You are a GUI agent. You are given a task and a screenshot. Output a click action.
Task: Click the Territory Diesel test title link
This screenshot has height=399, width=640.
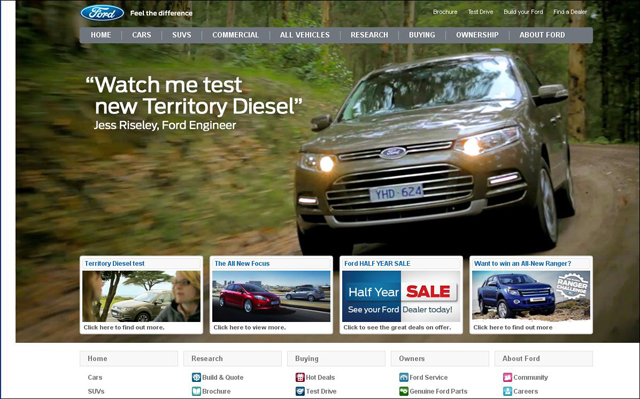pyautogui.click(x=115, y=264)
